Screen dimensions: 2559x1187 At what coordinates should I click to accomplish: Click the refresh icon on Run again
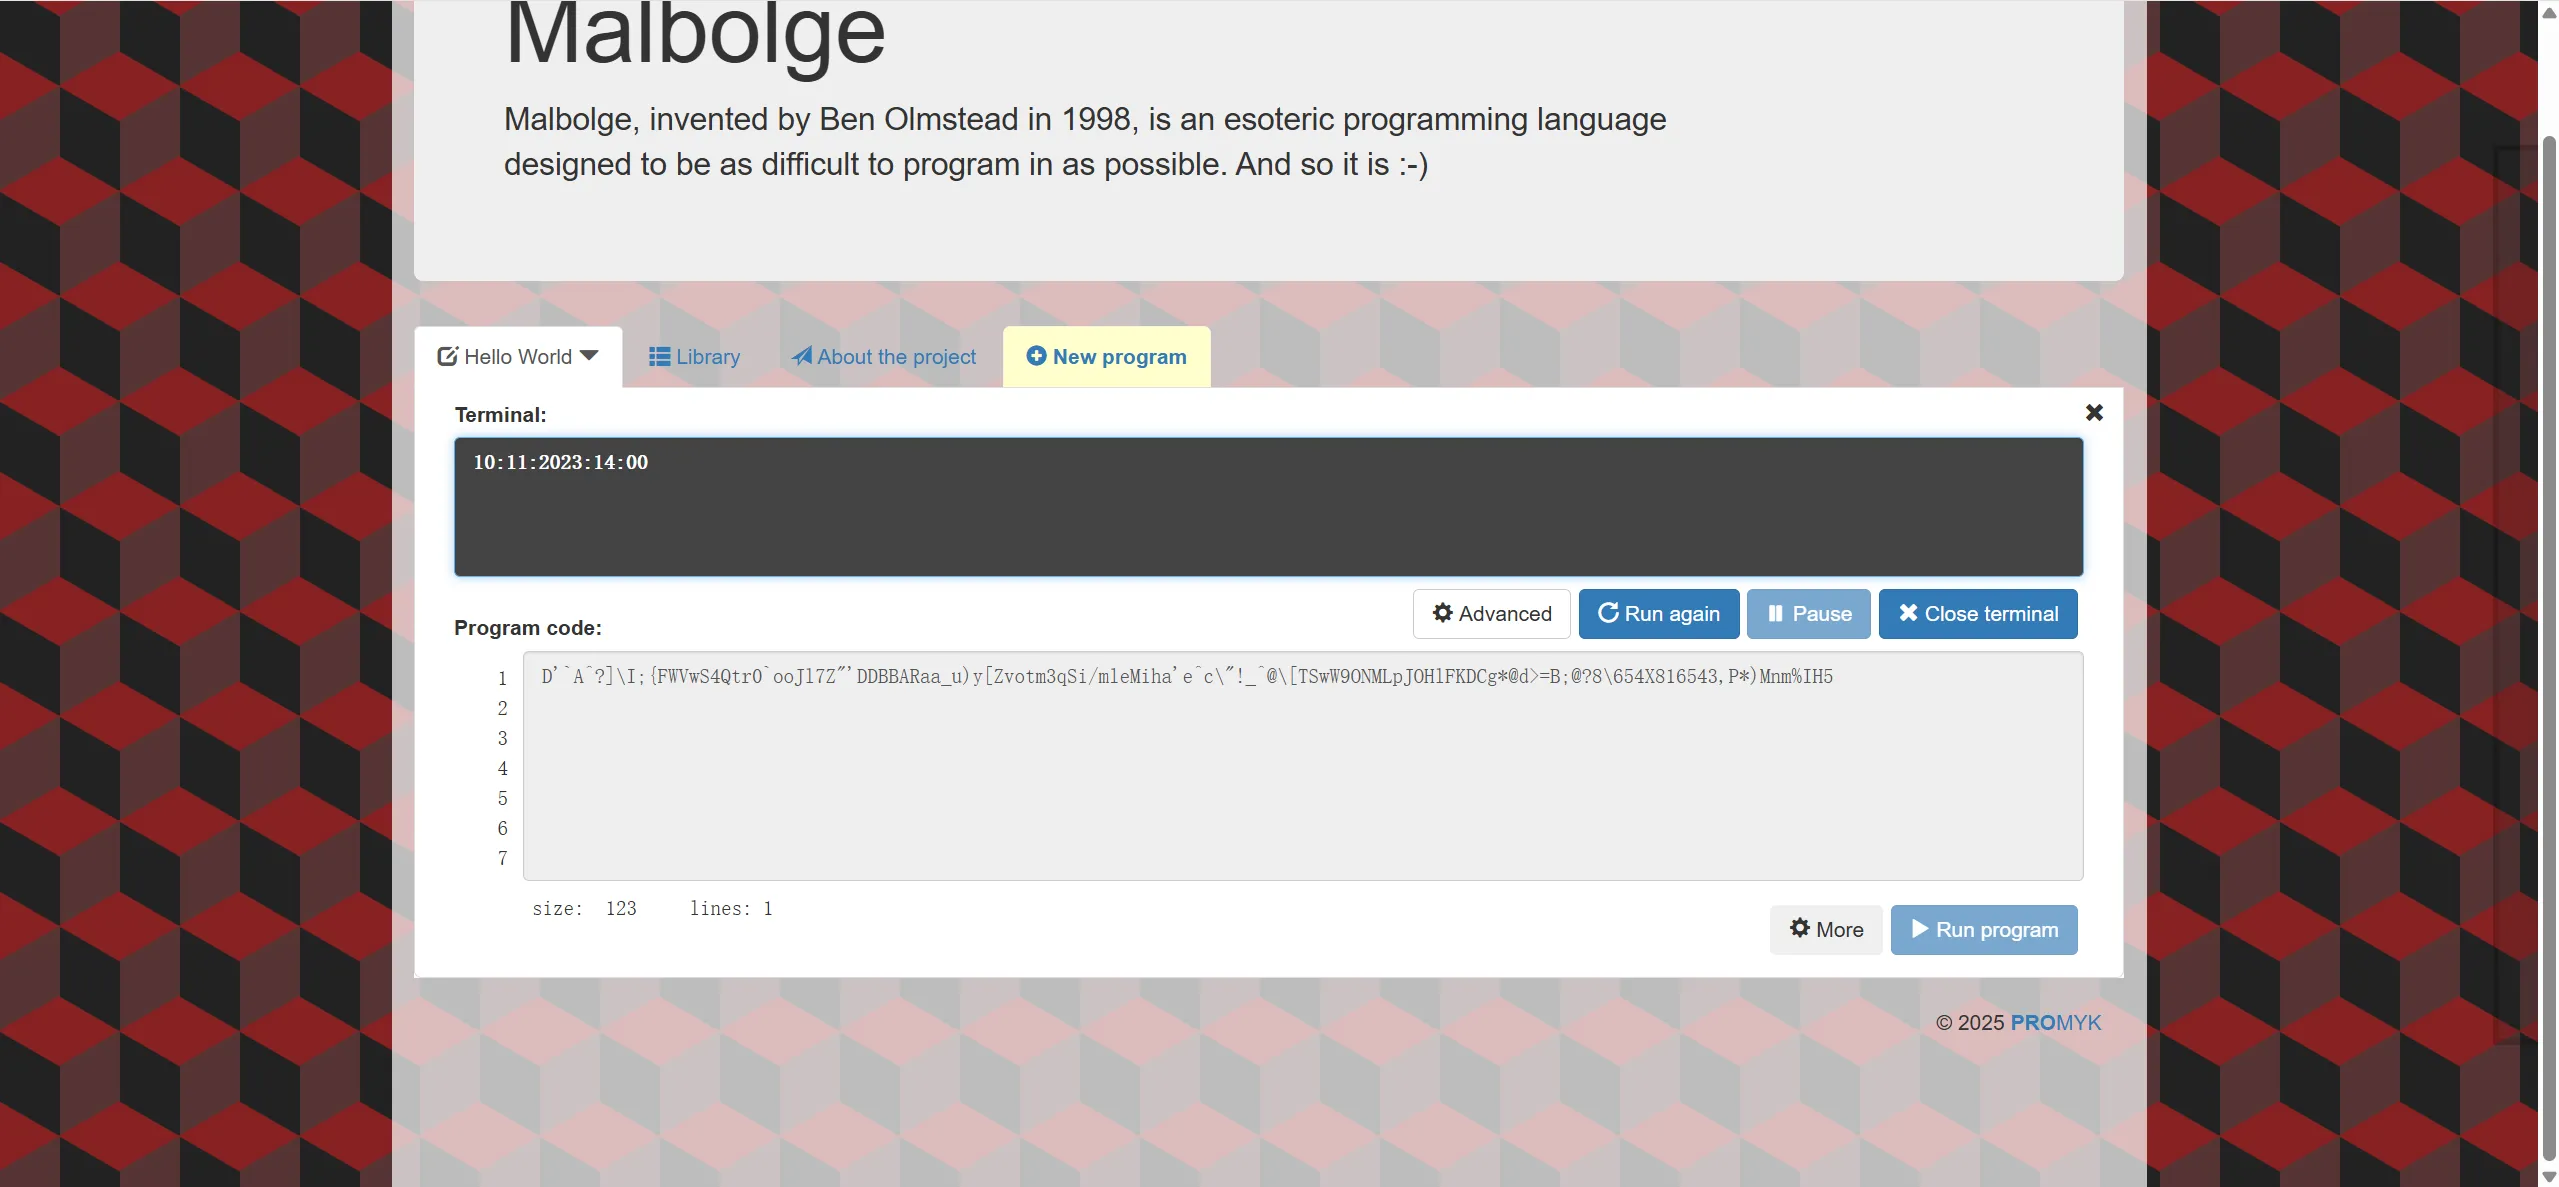tap(1607, 613)
